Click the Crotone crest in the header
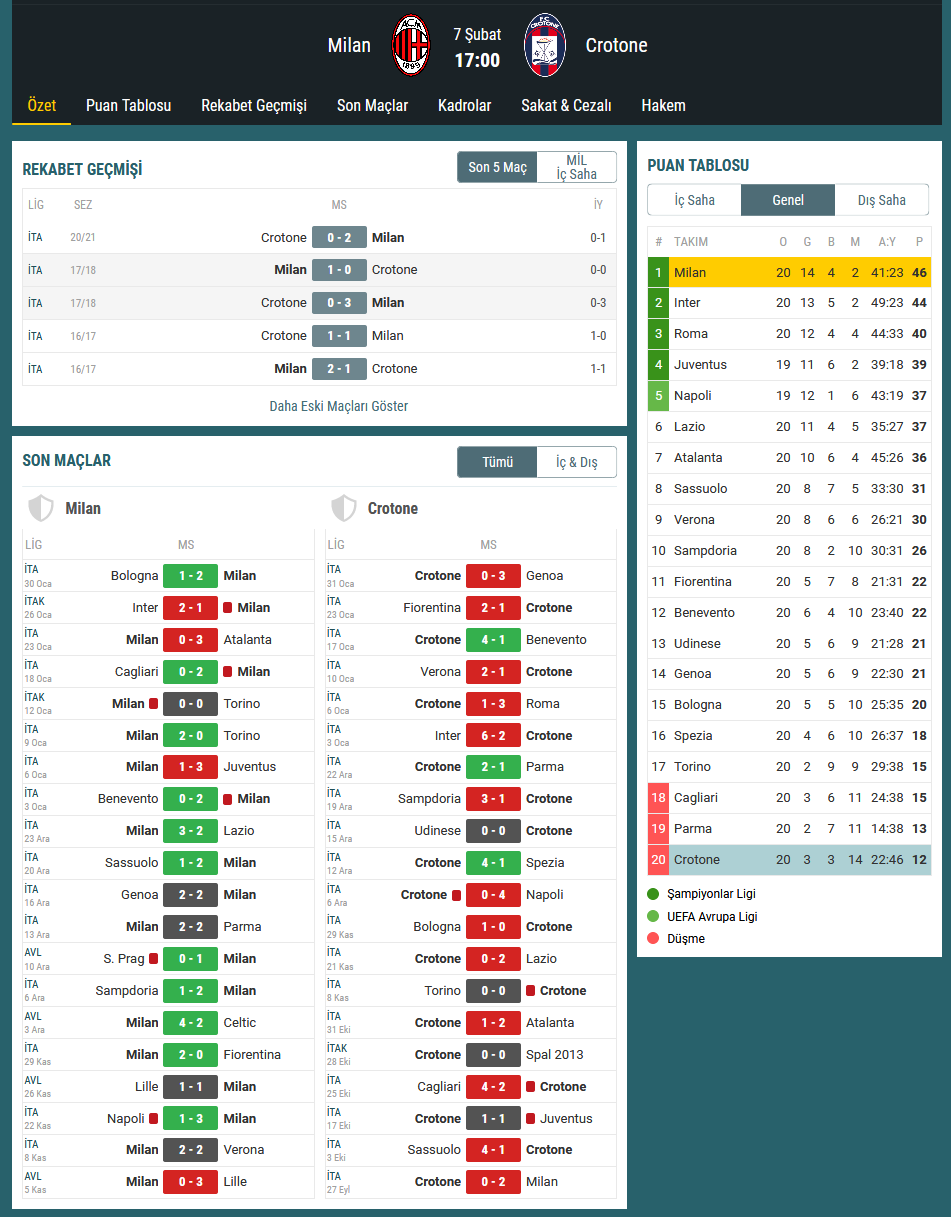 point(545,45)
